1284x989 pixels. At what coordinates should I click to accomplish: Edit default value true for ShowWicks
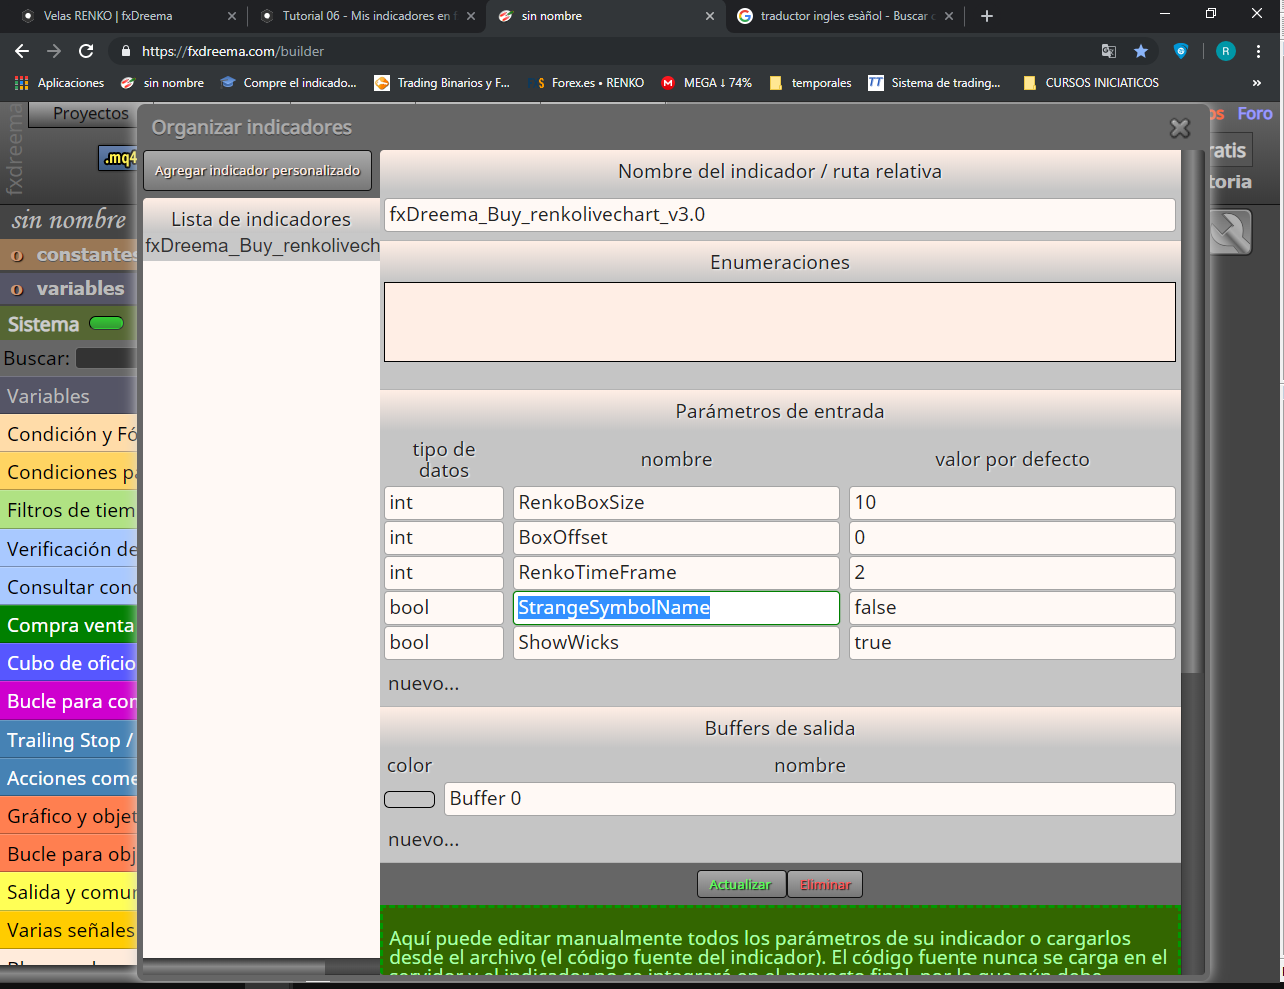1012,643
